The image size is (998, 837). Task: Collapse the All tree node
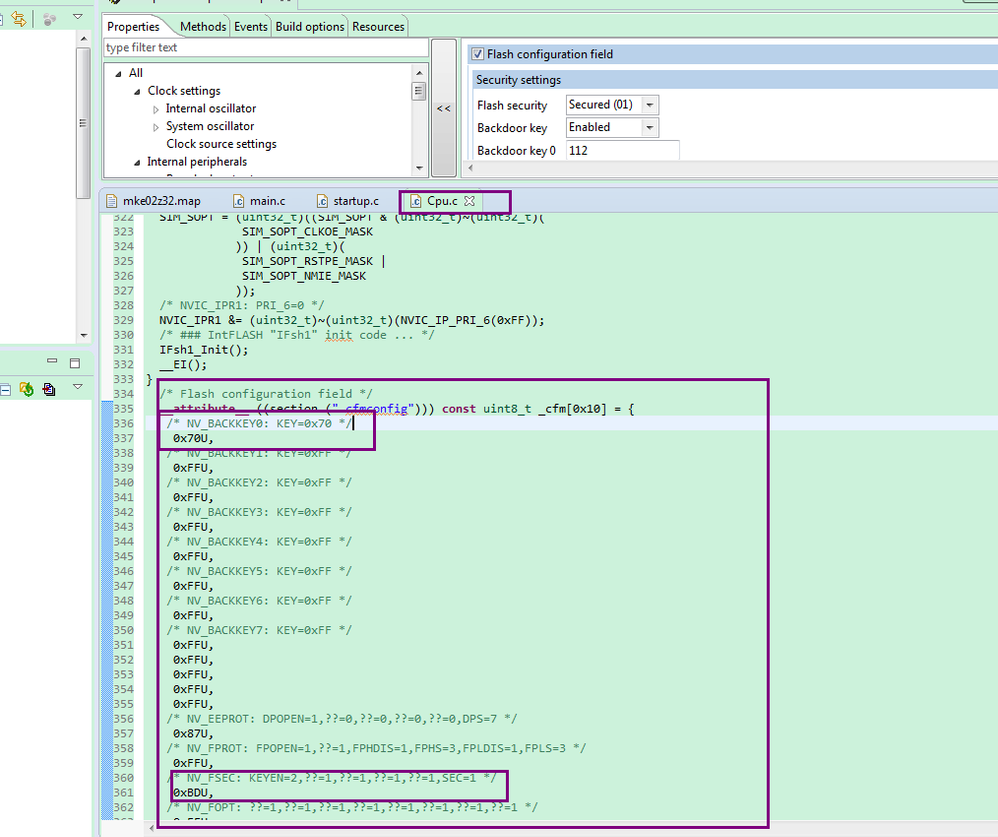tap(118, 74)
